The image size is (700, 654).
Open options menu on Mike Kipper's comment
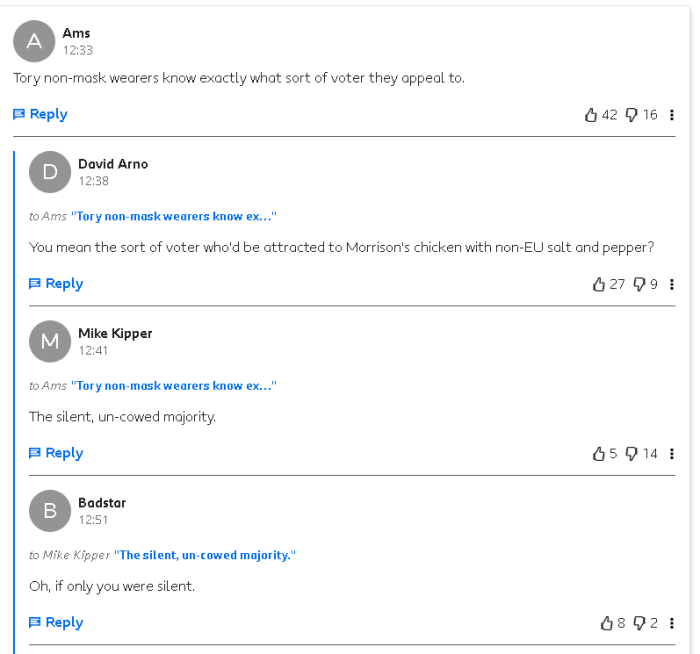pyautogui.click(x=671, y=454)
